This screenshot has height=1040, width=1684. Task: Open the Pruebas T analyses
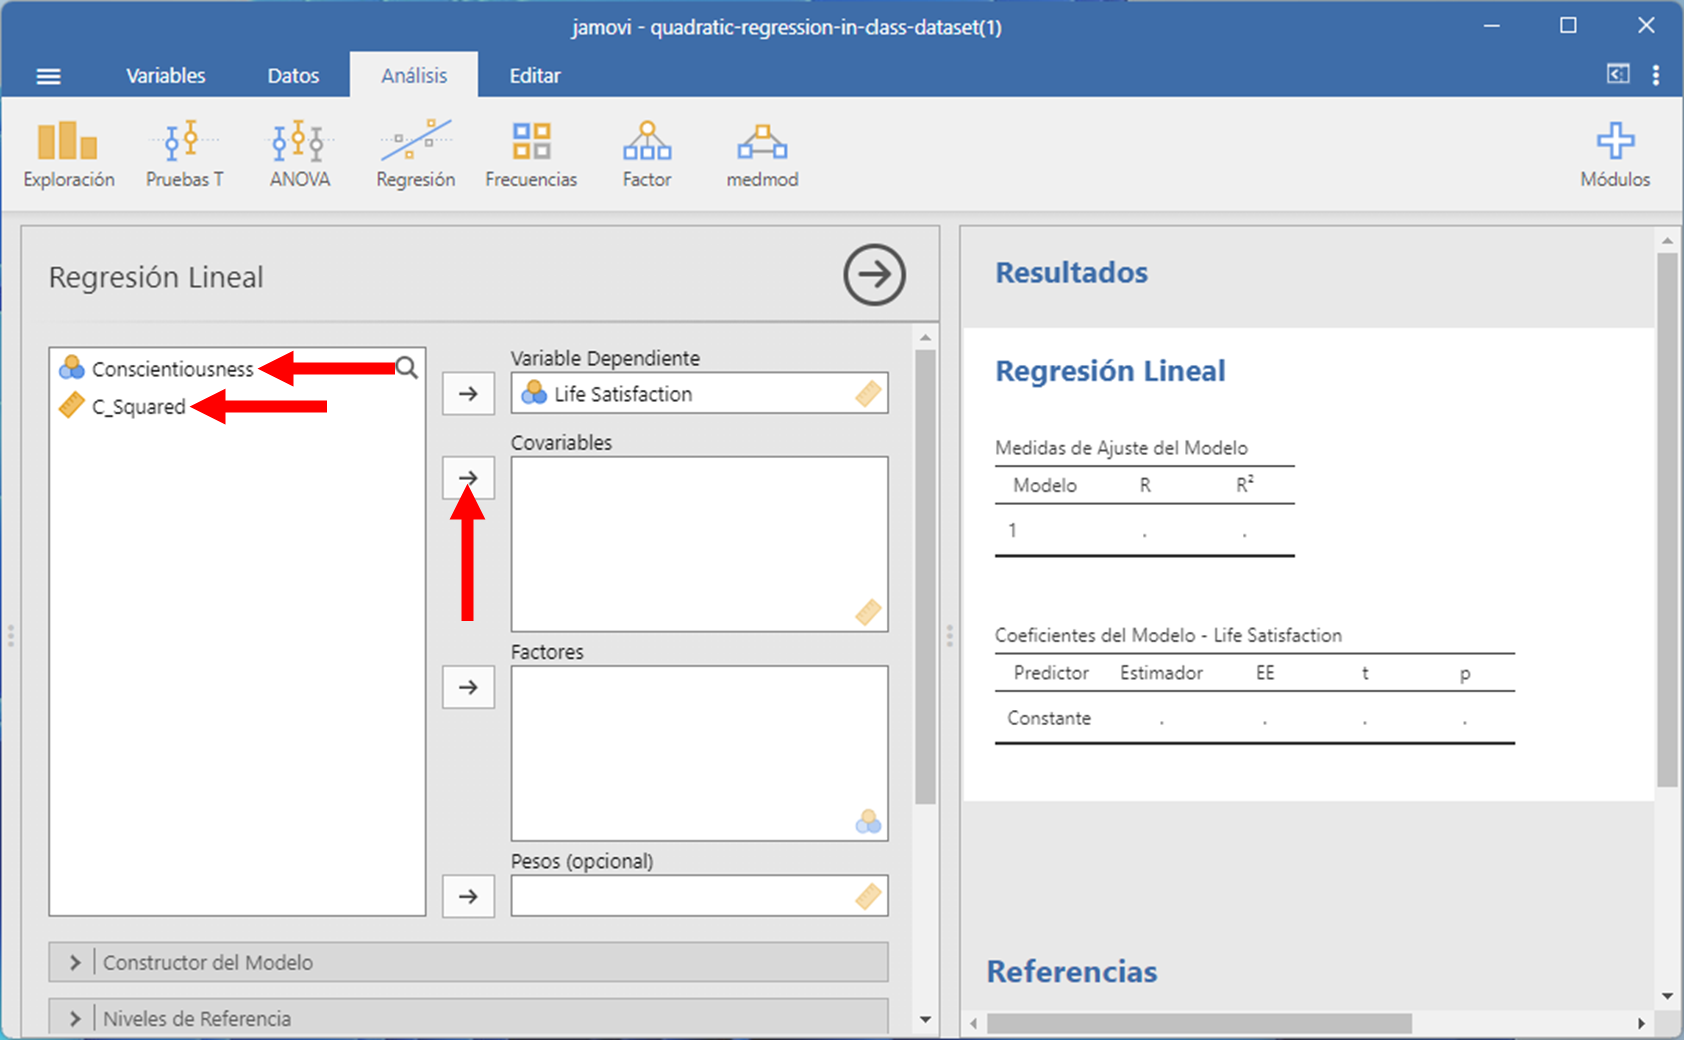tap(184, 154)
